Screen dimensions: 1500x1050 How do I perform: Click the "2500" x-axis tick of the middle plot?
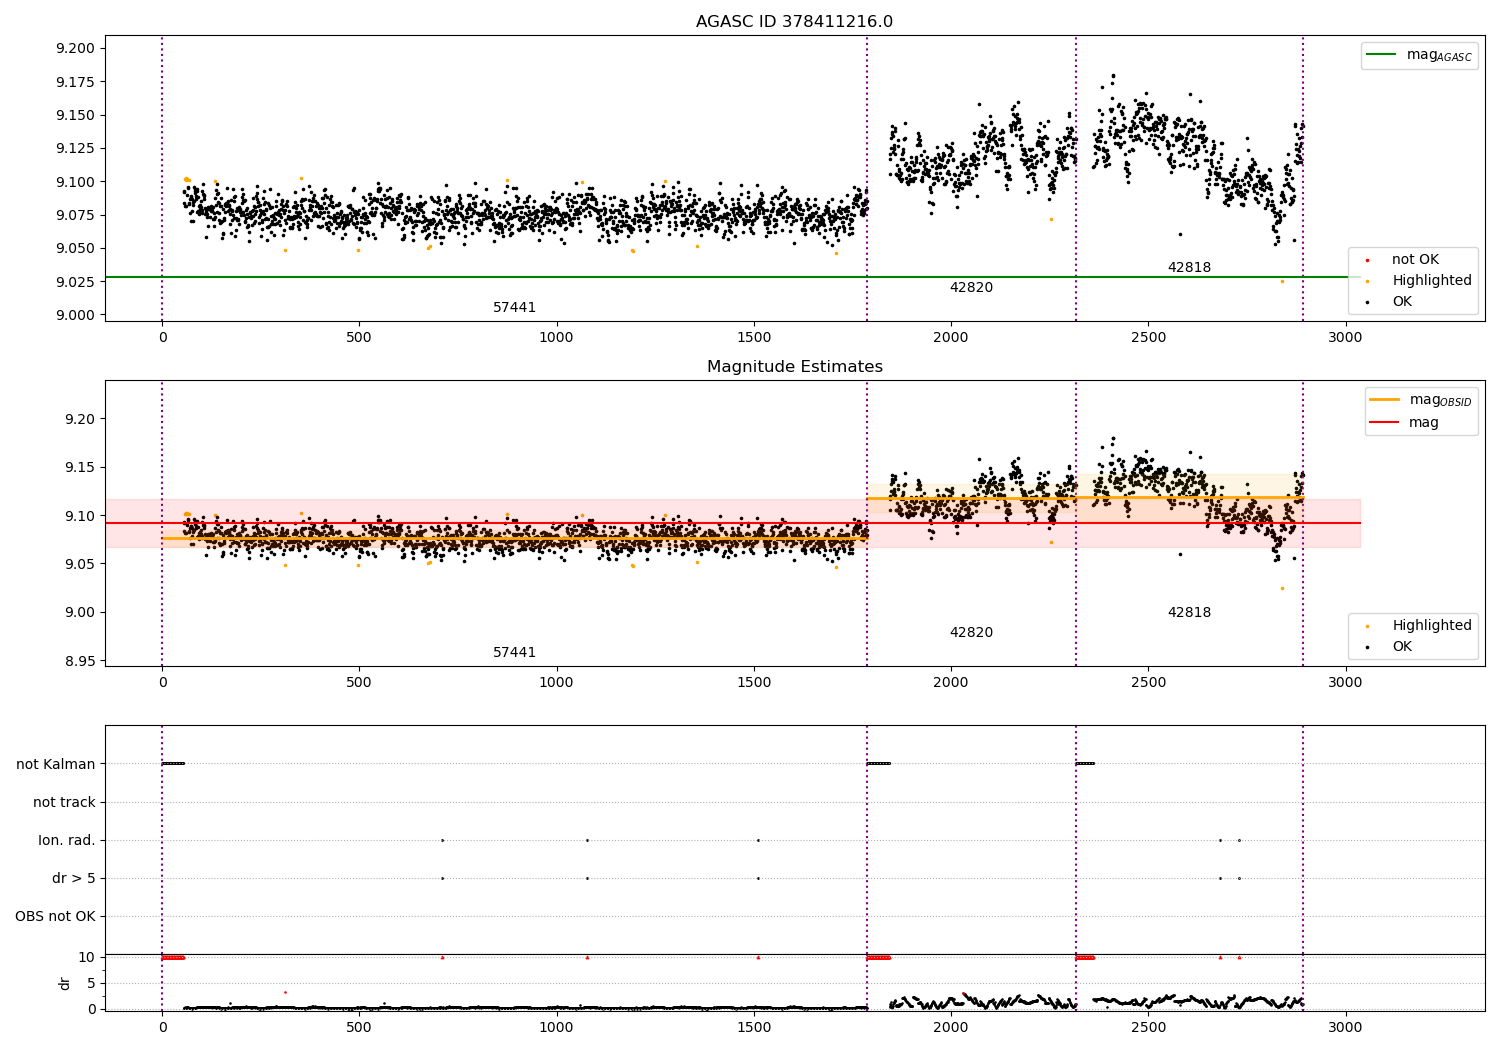point(1148,682)
